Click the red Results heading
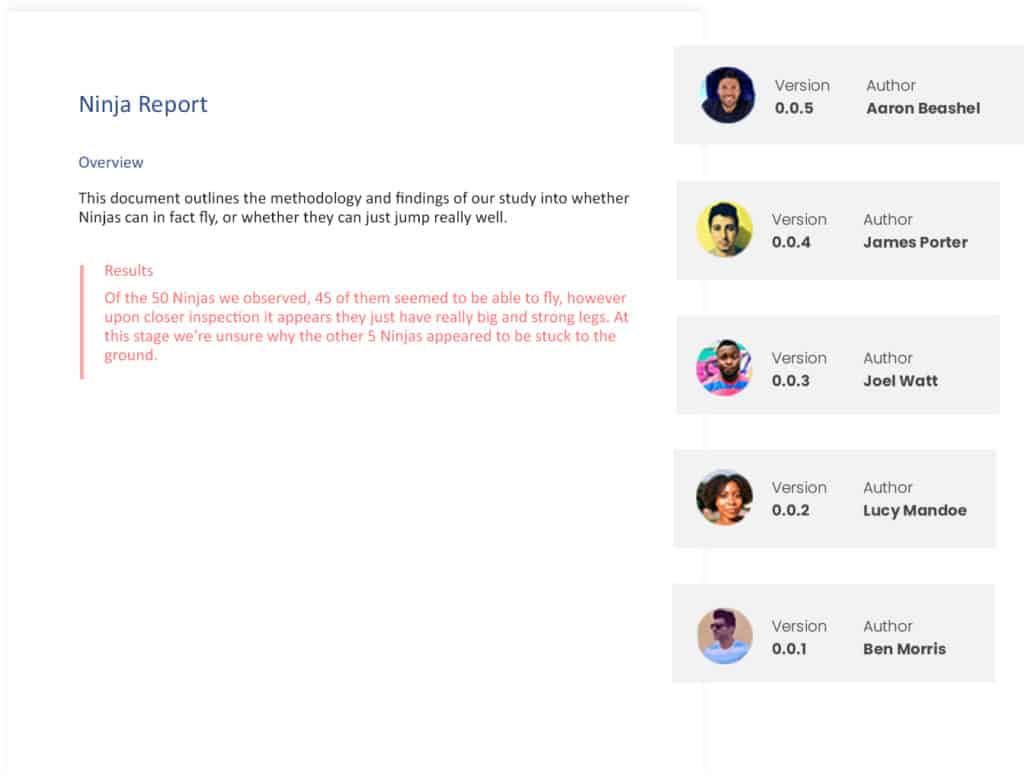1024x783 pixels. tap(129, 271)
